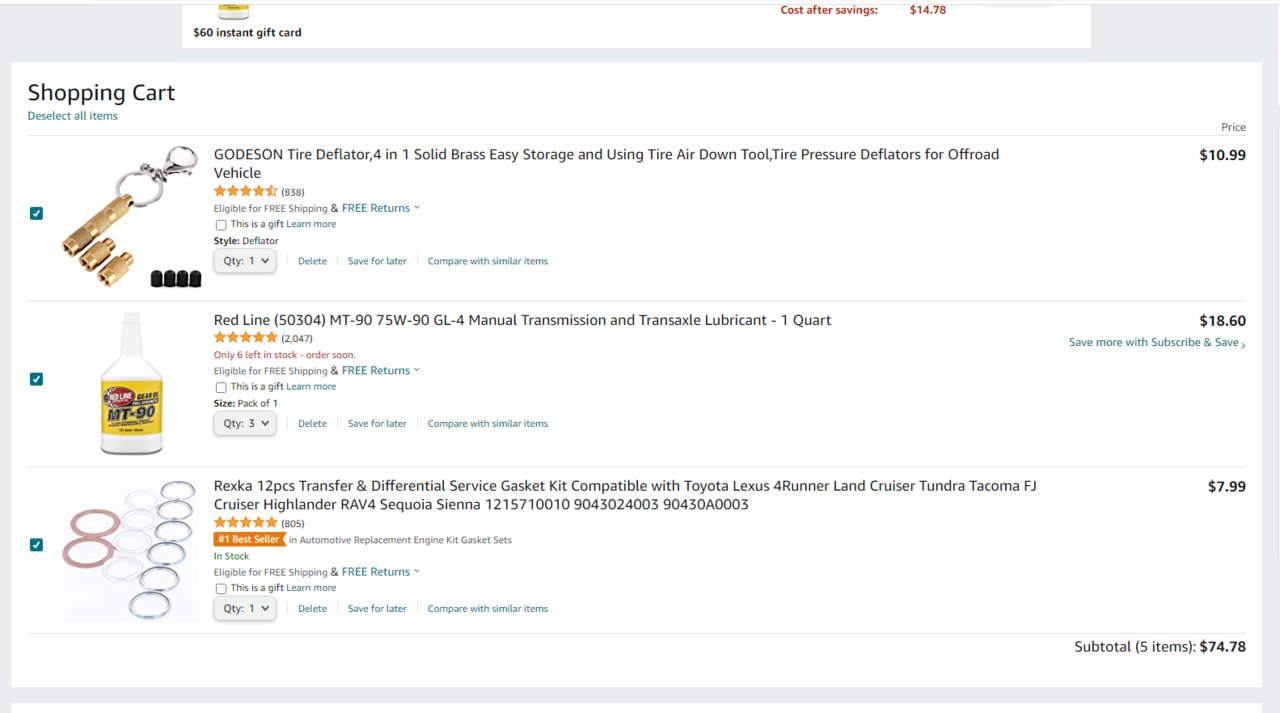Open quantity dropdown for Red Line MT-90
The image size is (1280, 713).
click(x=245, y=423)
